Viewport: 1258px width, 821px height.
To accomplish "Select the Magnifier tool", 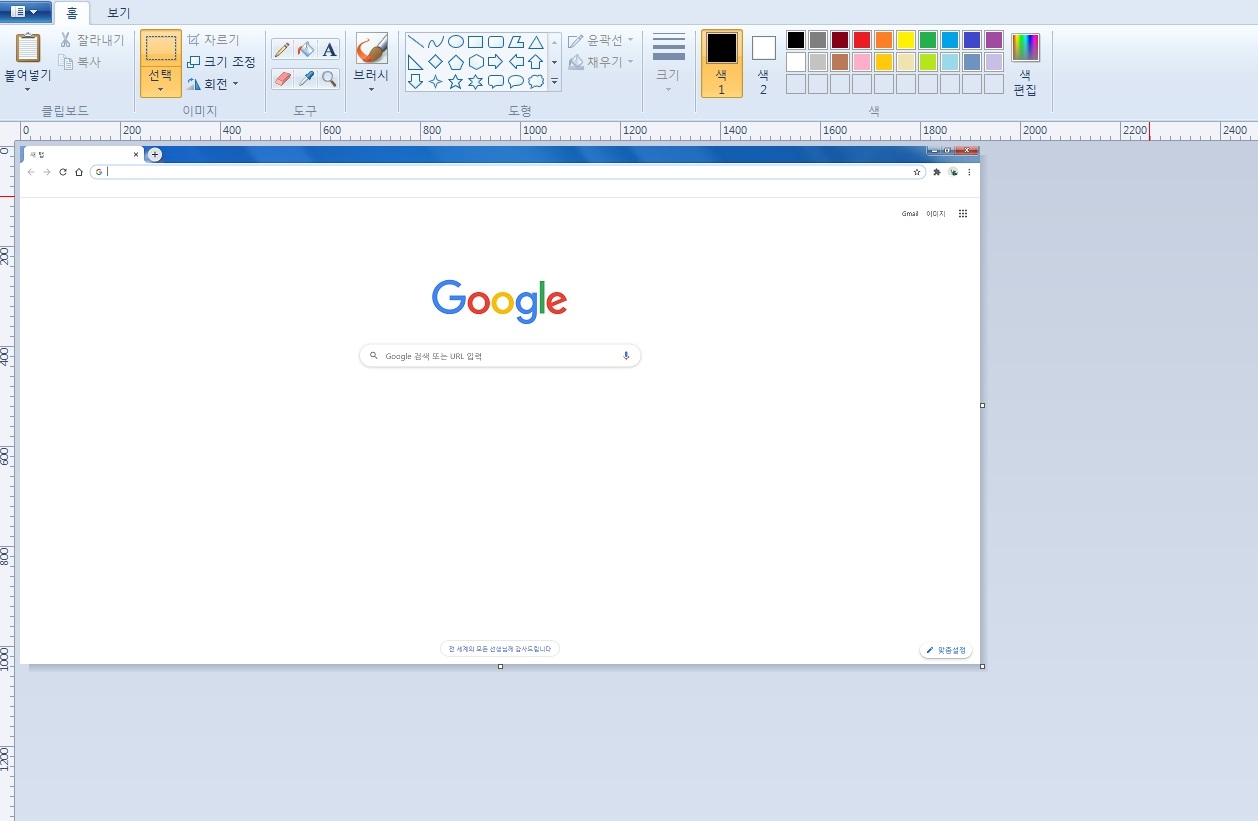I will pyautogui.click(x=329, y=78).
